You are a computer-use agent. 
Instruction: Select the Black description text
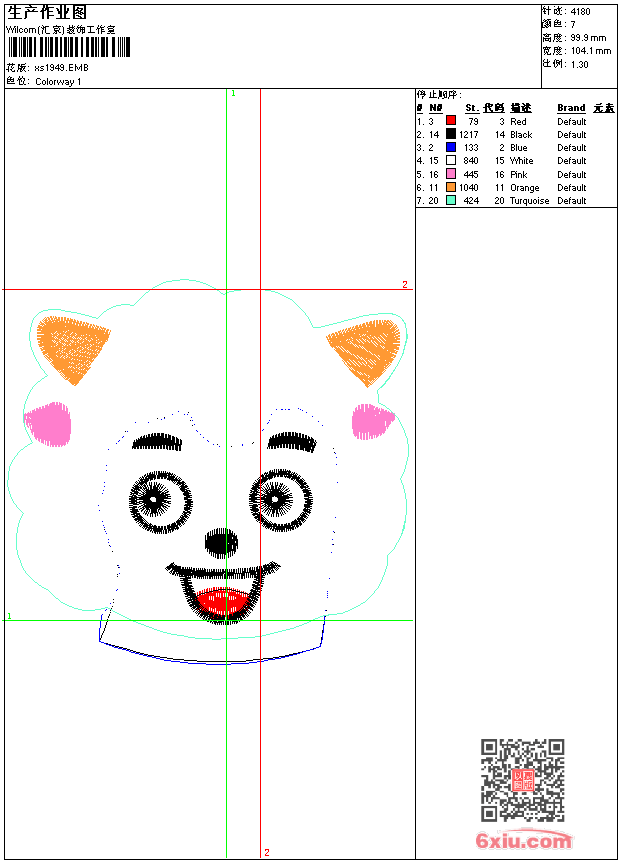pos(521,134)
